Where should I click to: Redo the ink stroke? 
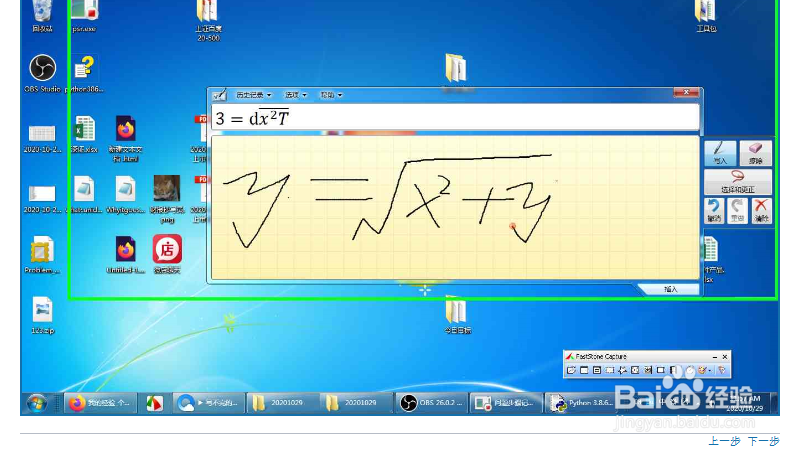(x=737, y=210)
